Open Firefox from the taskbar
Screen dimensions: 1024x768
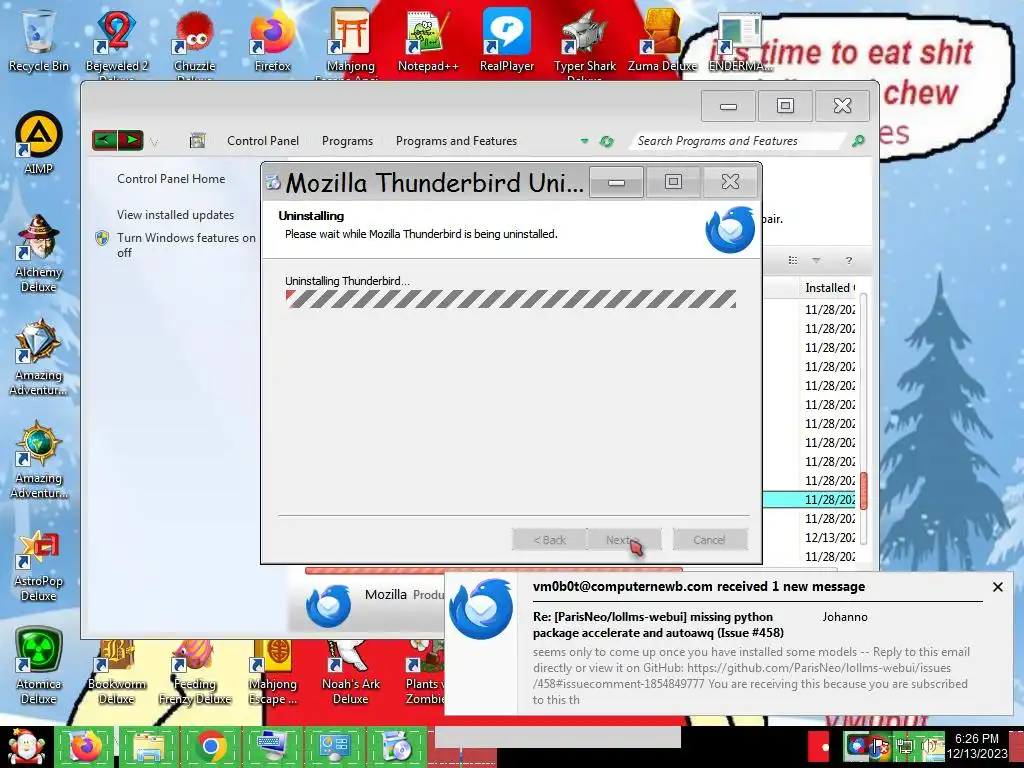[x=85, y=747]
